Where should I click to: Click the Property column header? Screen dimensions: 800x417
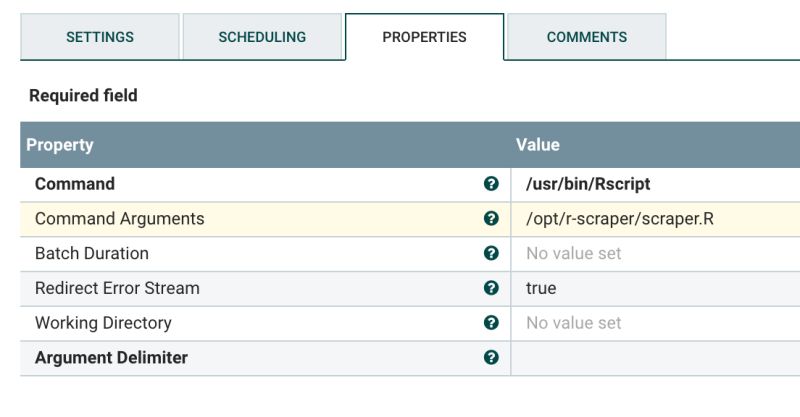[x=60, y=145]
